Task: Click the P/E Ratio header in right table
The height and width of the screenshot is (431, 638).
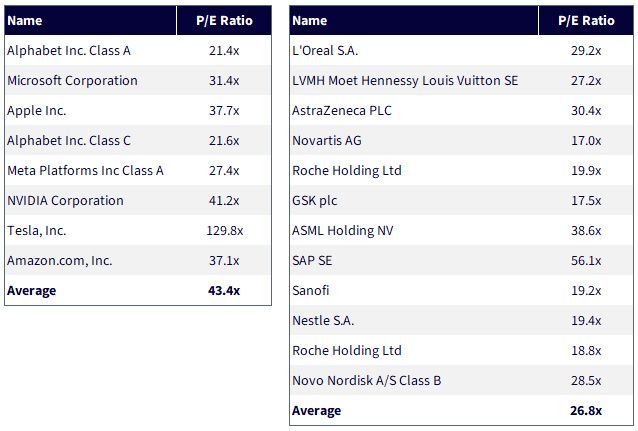Action: (x=586, y=20)
